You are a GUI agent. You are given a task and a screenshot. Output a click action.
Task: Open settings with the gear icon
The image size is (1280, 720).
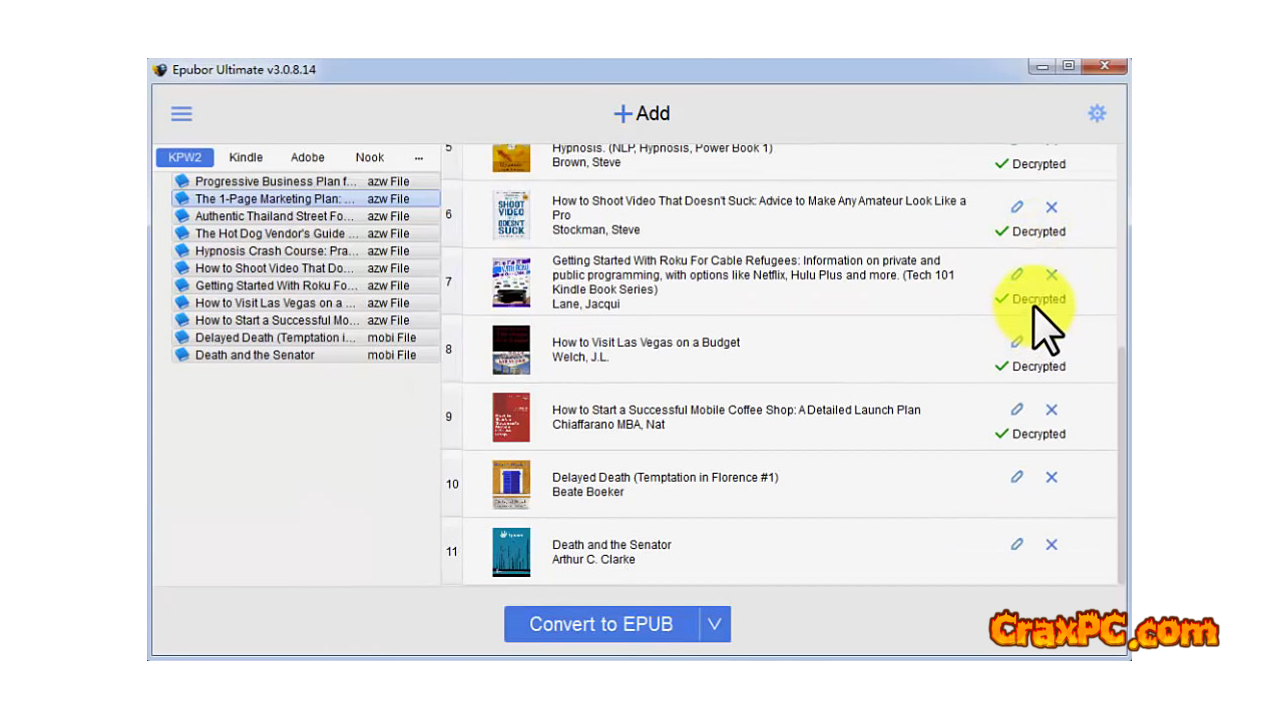(x=1097, y=114)
